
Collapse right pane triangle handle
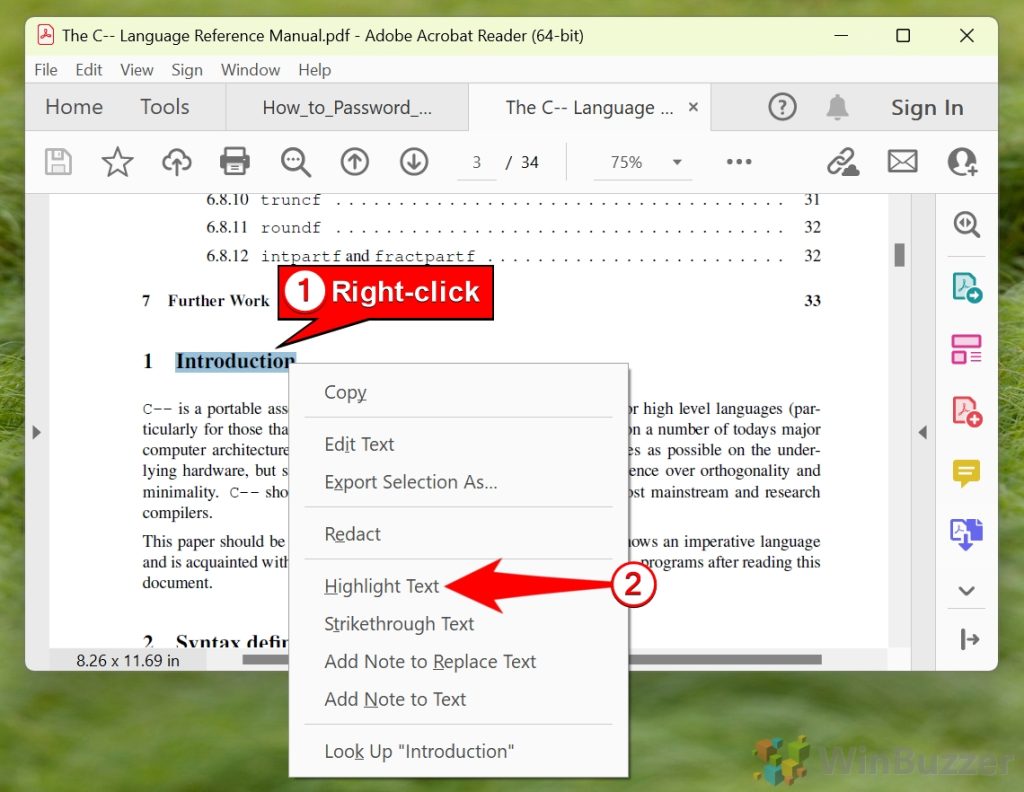pyautogui.click(x=922, y=432)
